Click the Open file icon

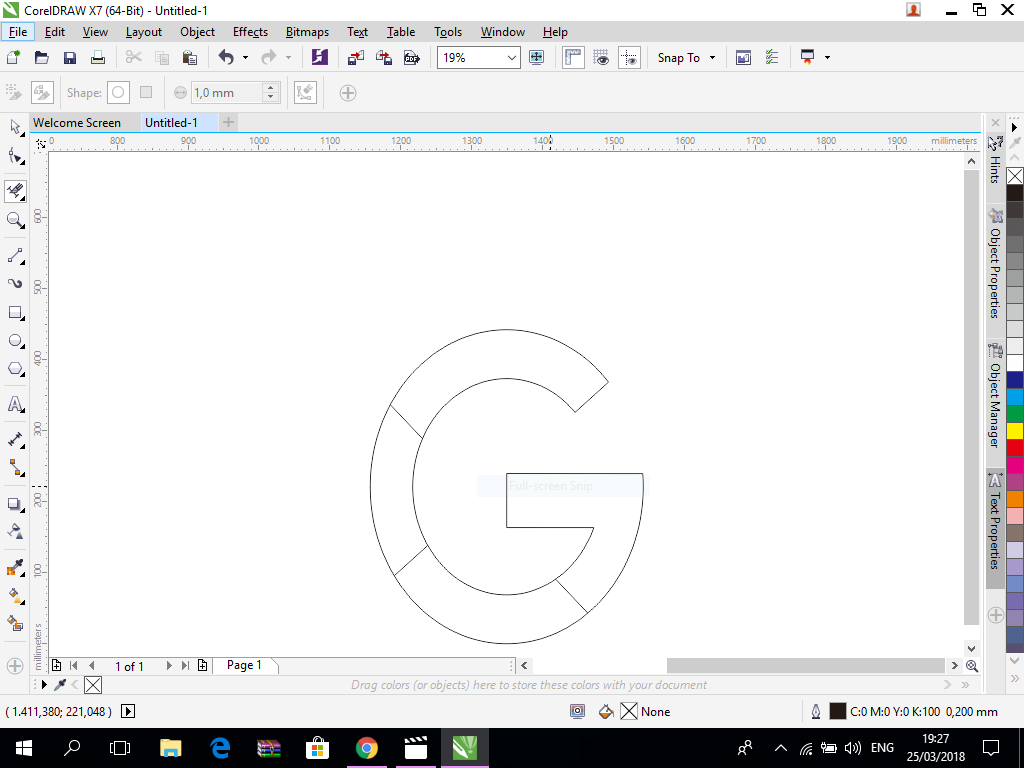[x=41, y=57]
